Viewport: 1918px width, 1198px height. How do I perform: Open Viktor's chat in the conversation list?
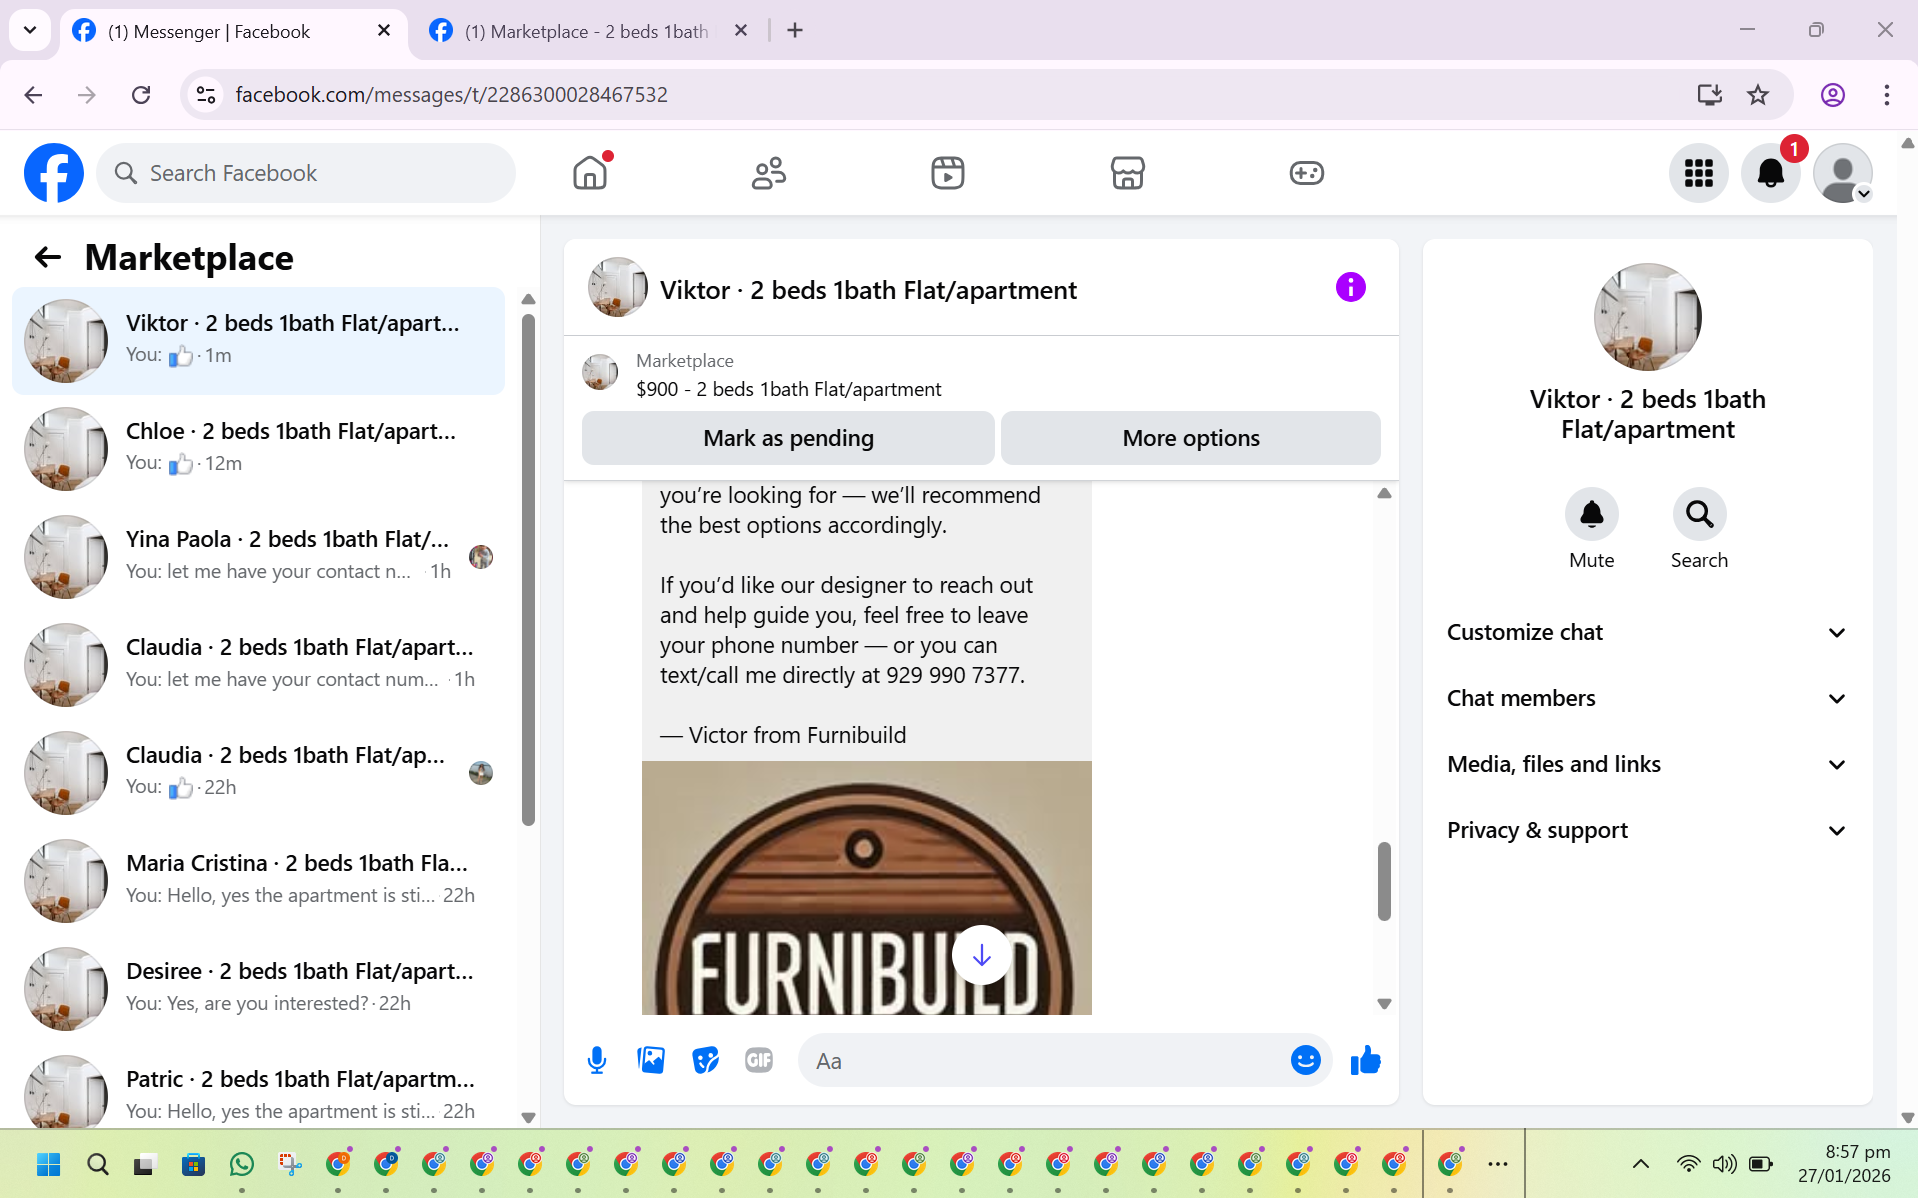tap(258, 340)
